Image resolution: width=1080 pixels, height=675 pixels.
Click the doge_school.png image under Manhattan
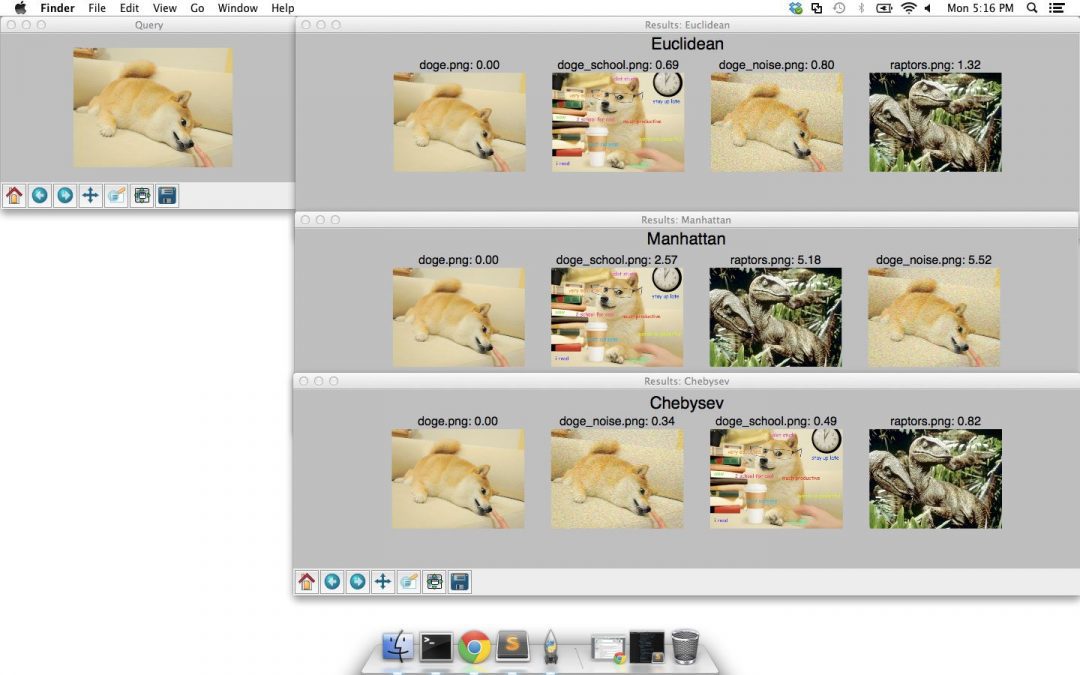pyautogui.click(x=617, y=318)
